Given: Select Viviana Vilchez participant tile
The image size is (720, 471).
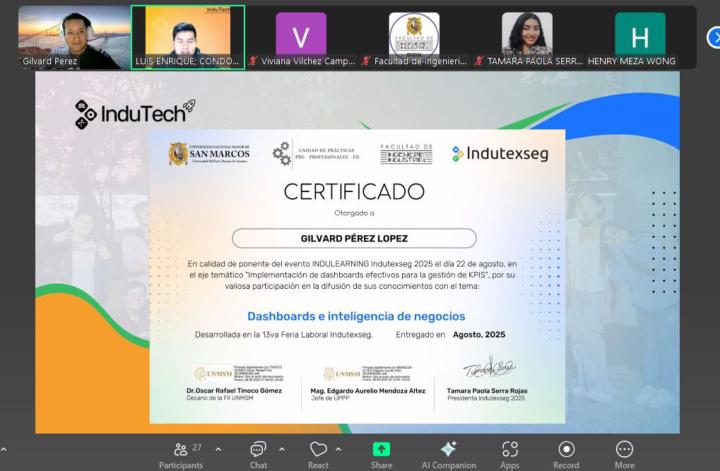Looking at the screenshot, I should [x=301, y=38].
